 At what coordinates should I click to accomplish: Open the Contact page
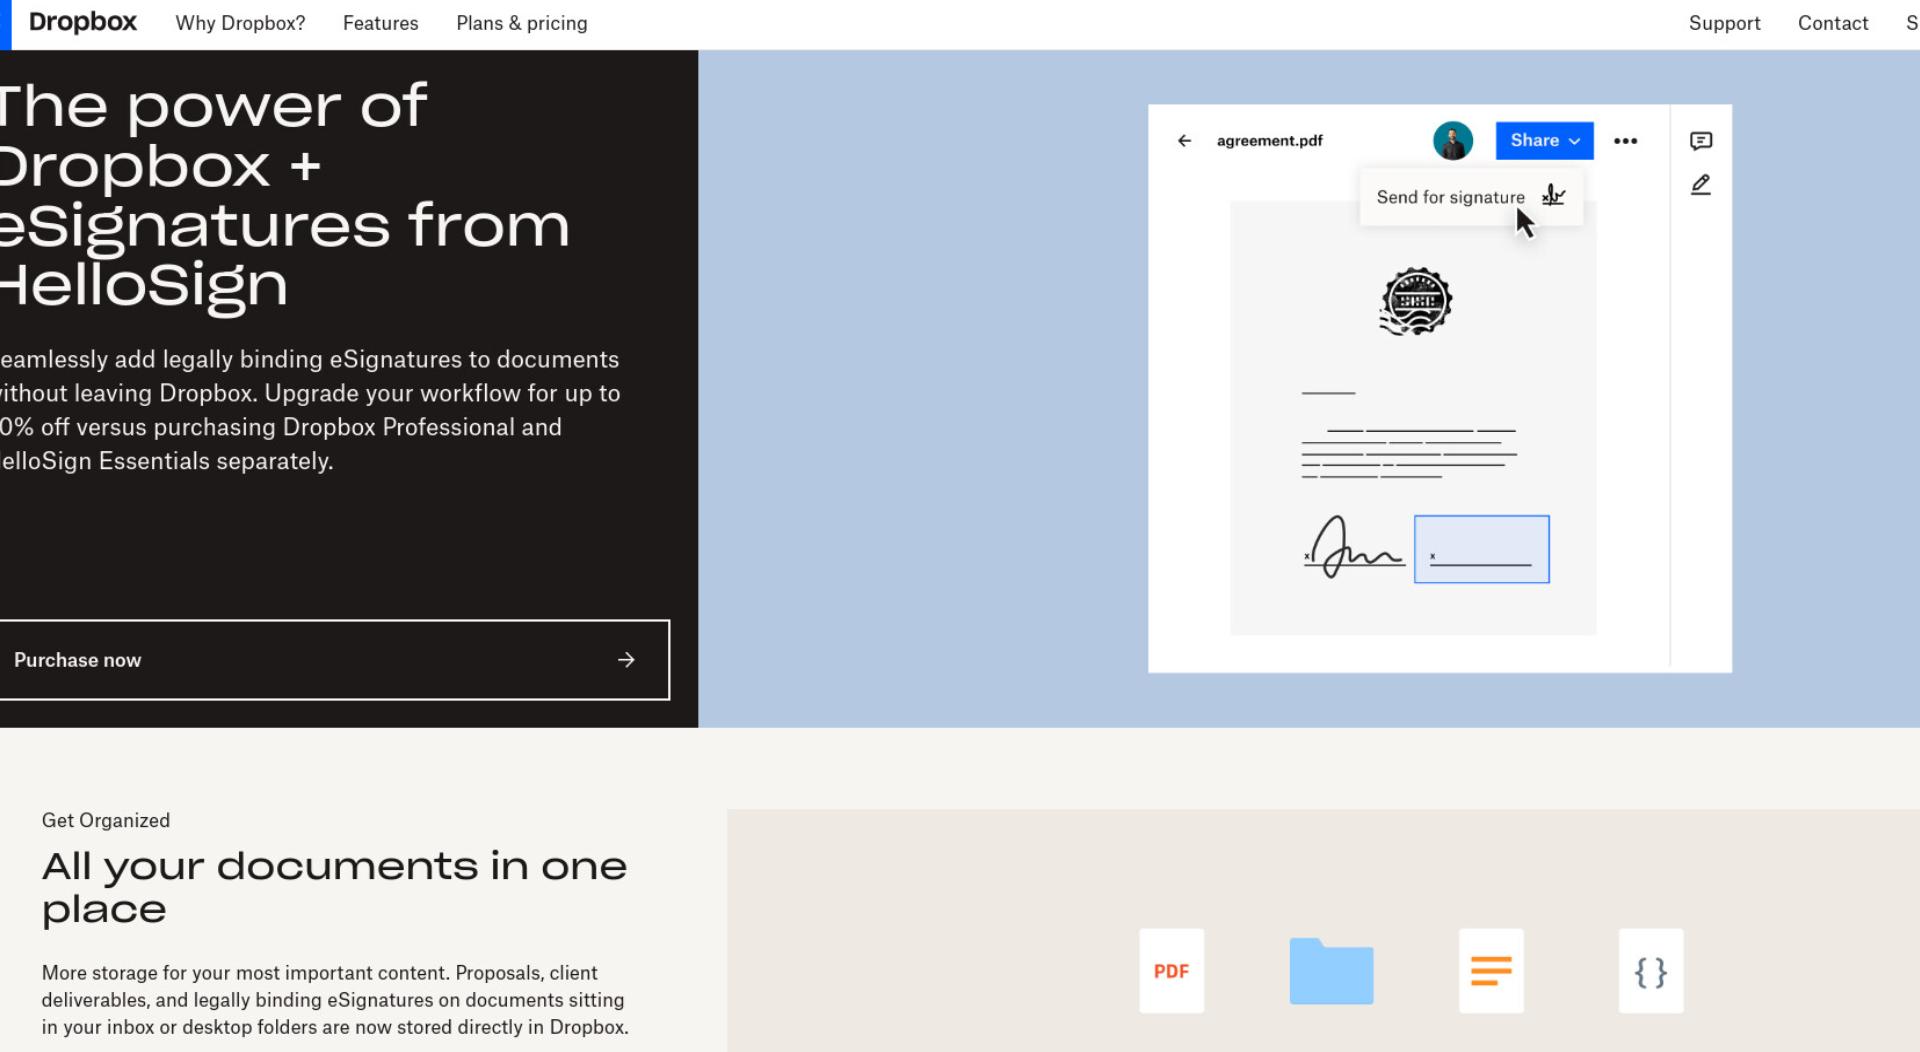[1832, 23]
